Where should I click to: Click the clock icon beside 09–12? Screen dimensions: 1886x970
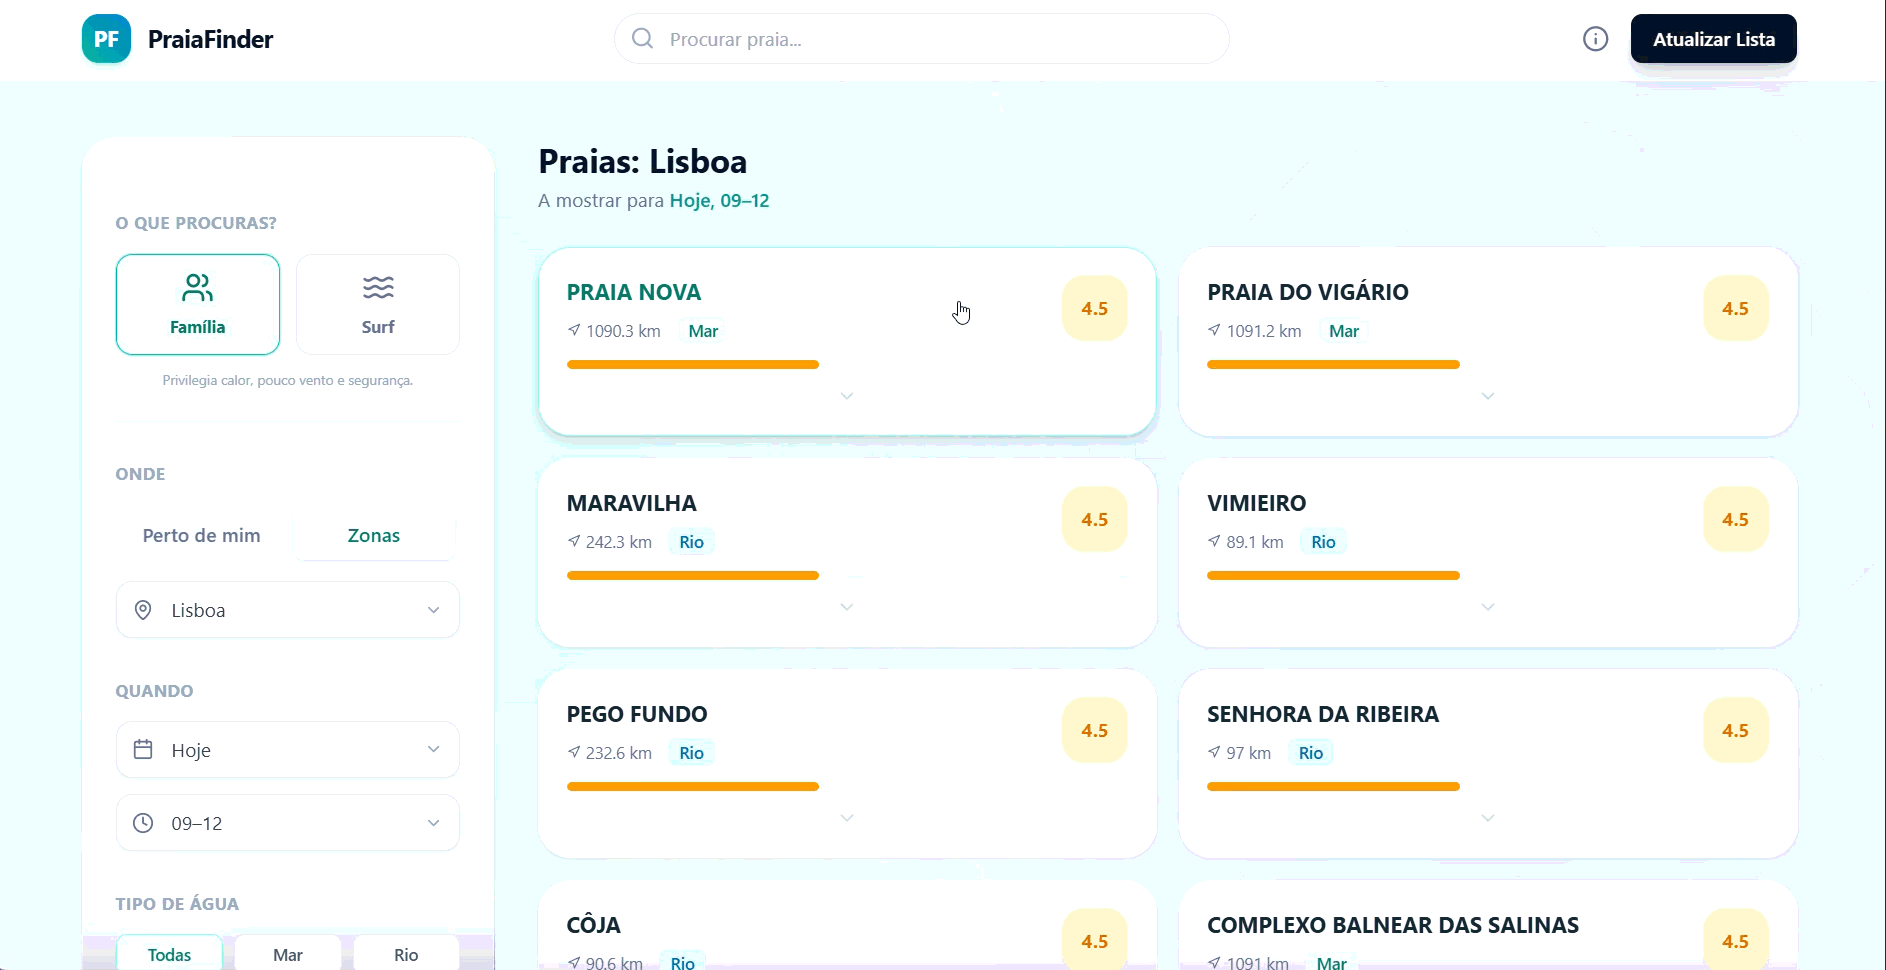point(143,823)
